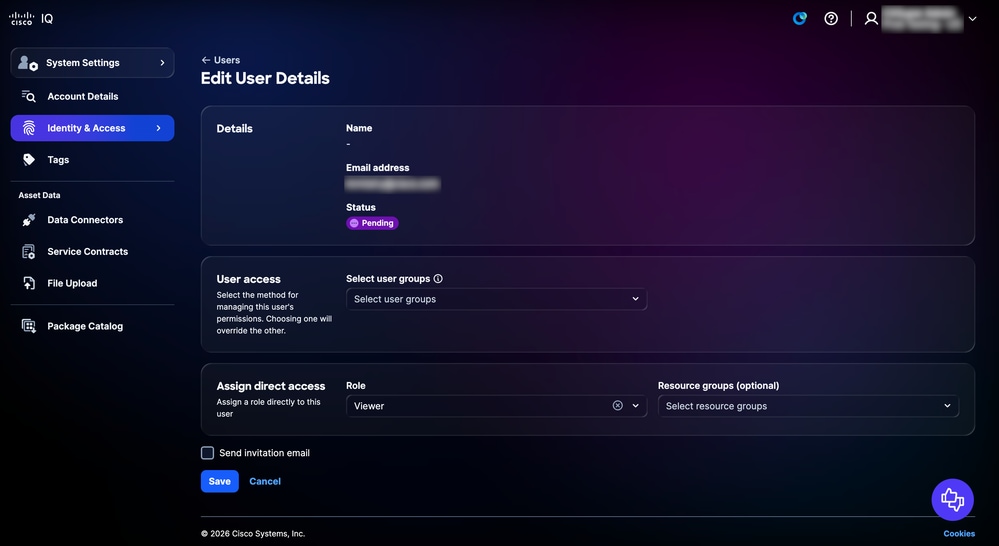The width and height of the screenshot is (999, 546).
Task: Click the Cisco IQ logo
Action: click(31, 18)
